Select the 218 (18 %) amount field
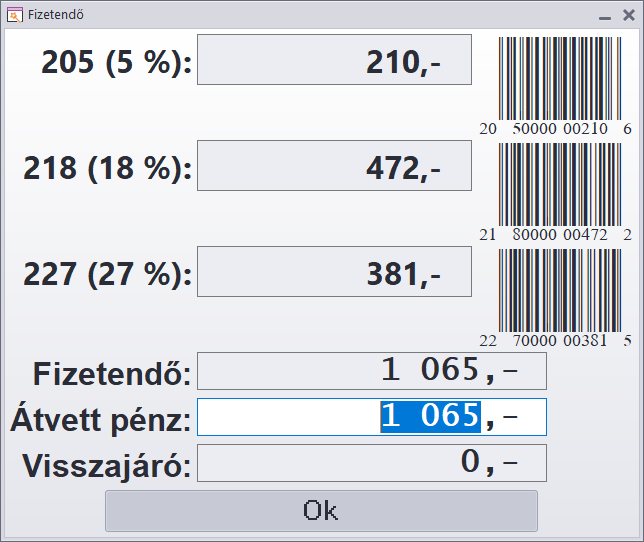Image resolution: width=644 pixels, height=542 pixels. (x=334, y=166)
